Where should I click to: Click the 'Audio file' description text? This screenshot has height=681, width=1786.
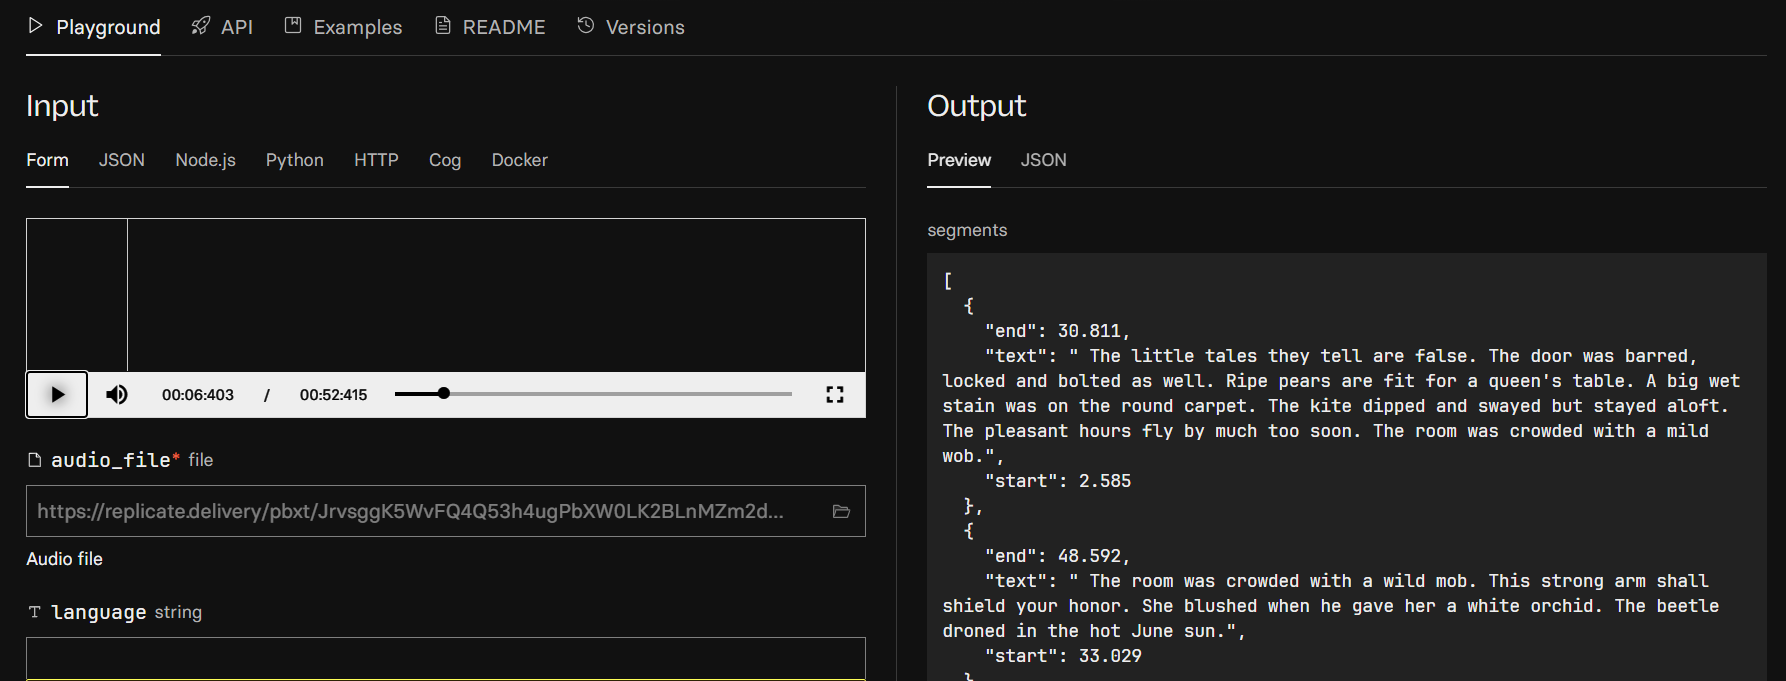pyautogui.click(x=64, y=559)
